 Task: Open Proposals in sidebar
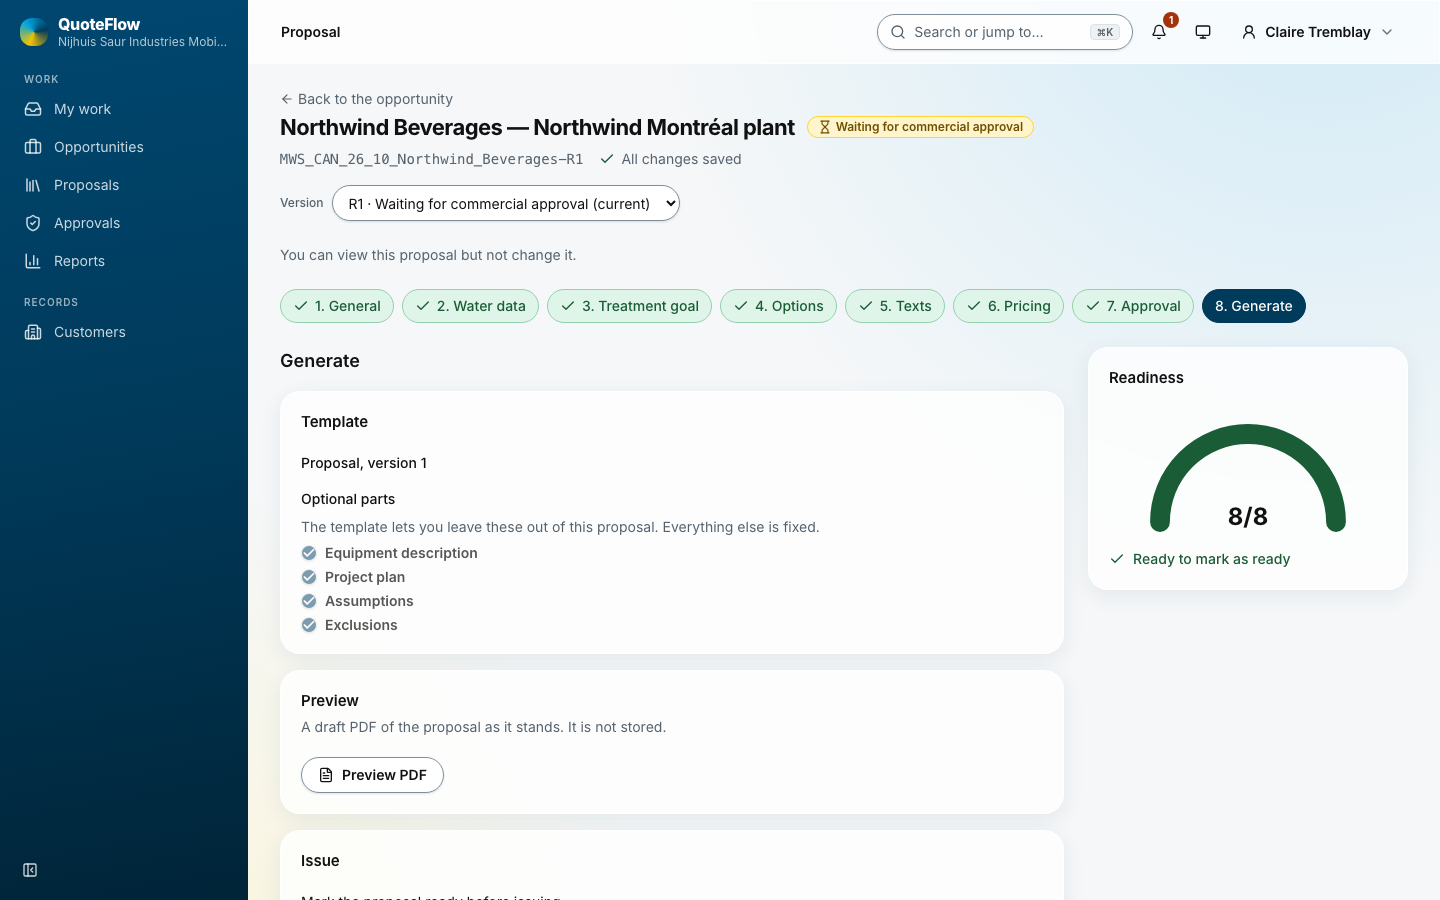pos(124,185)
